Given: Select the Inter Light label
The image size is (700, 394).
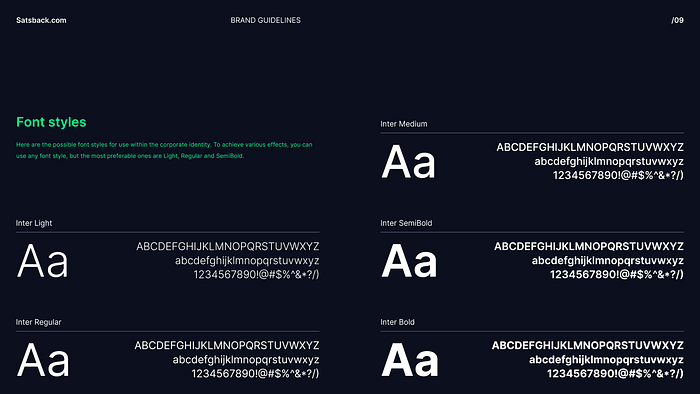Looking at the screenshot, I should coord(34,223).
